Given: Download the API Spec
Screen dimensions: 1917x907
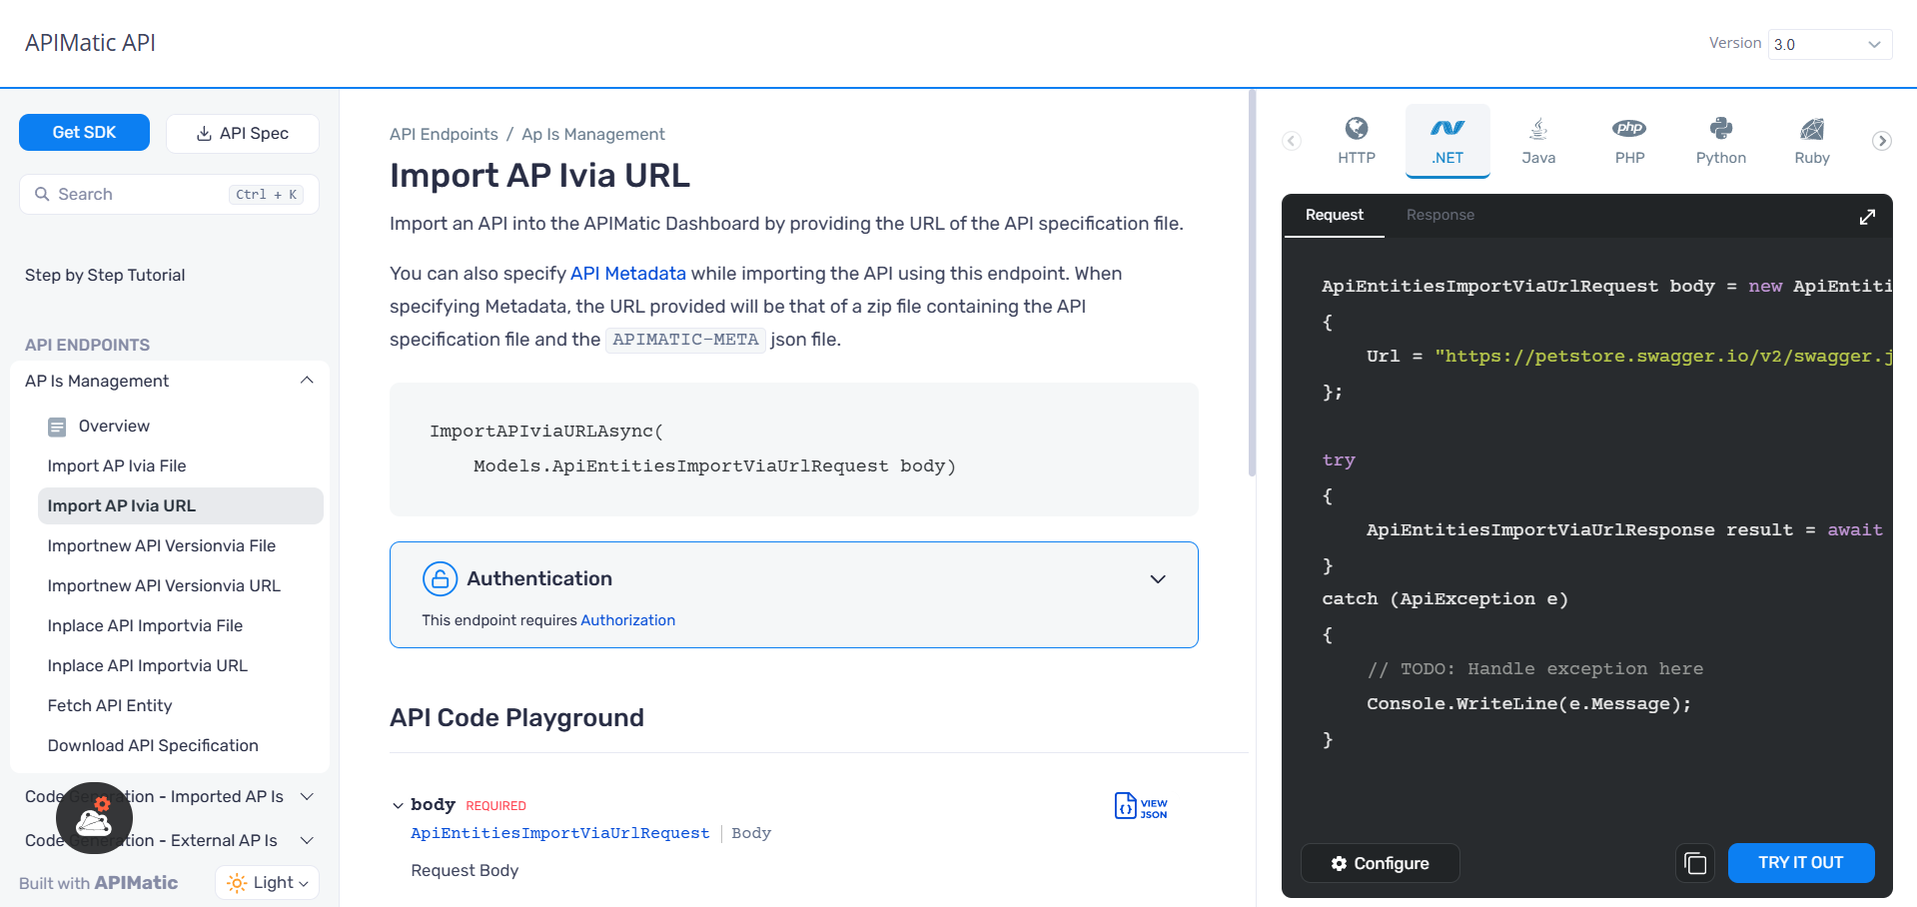Looking at the screenshot, I should (242, 133).
